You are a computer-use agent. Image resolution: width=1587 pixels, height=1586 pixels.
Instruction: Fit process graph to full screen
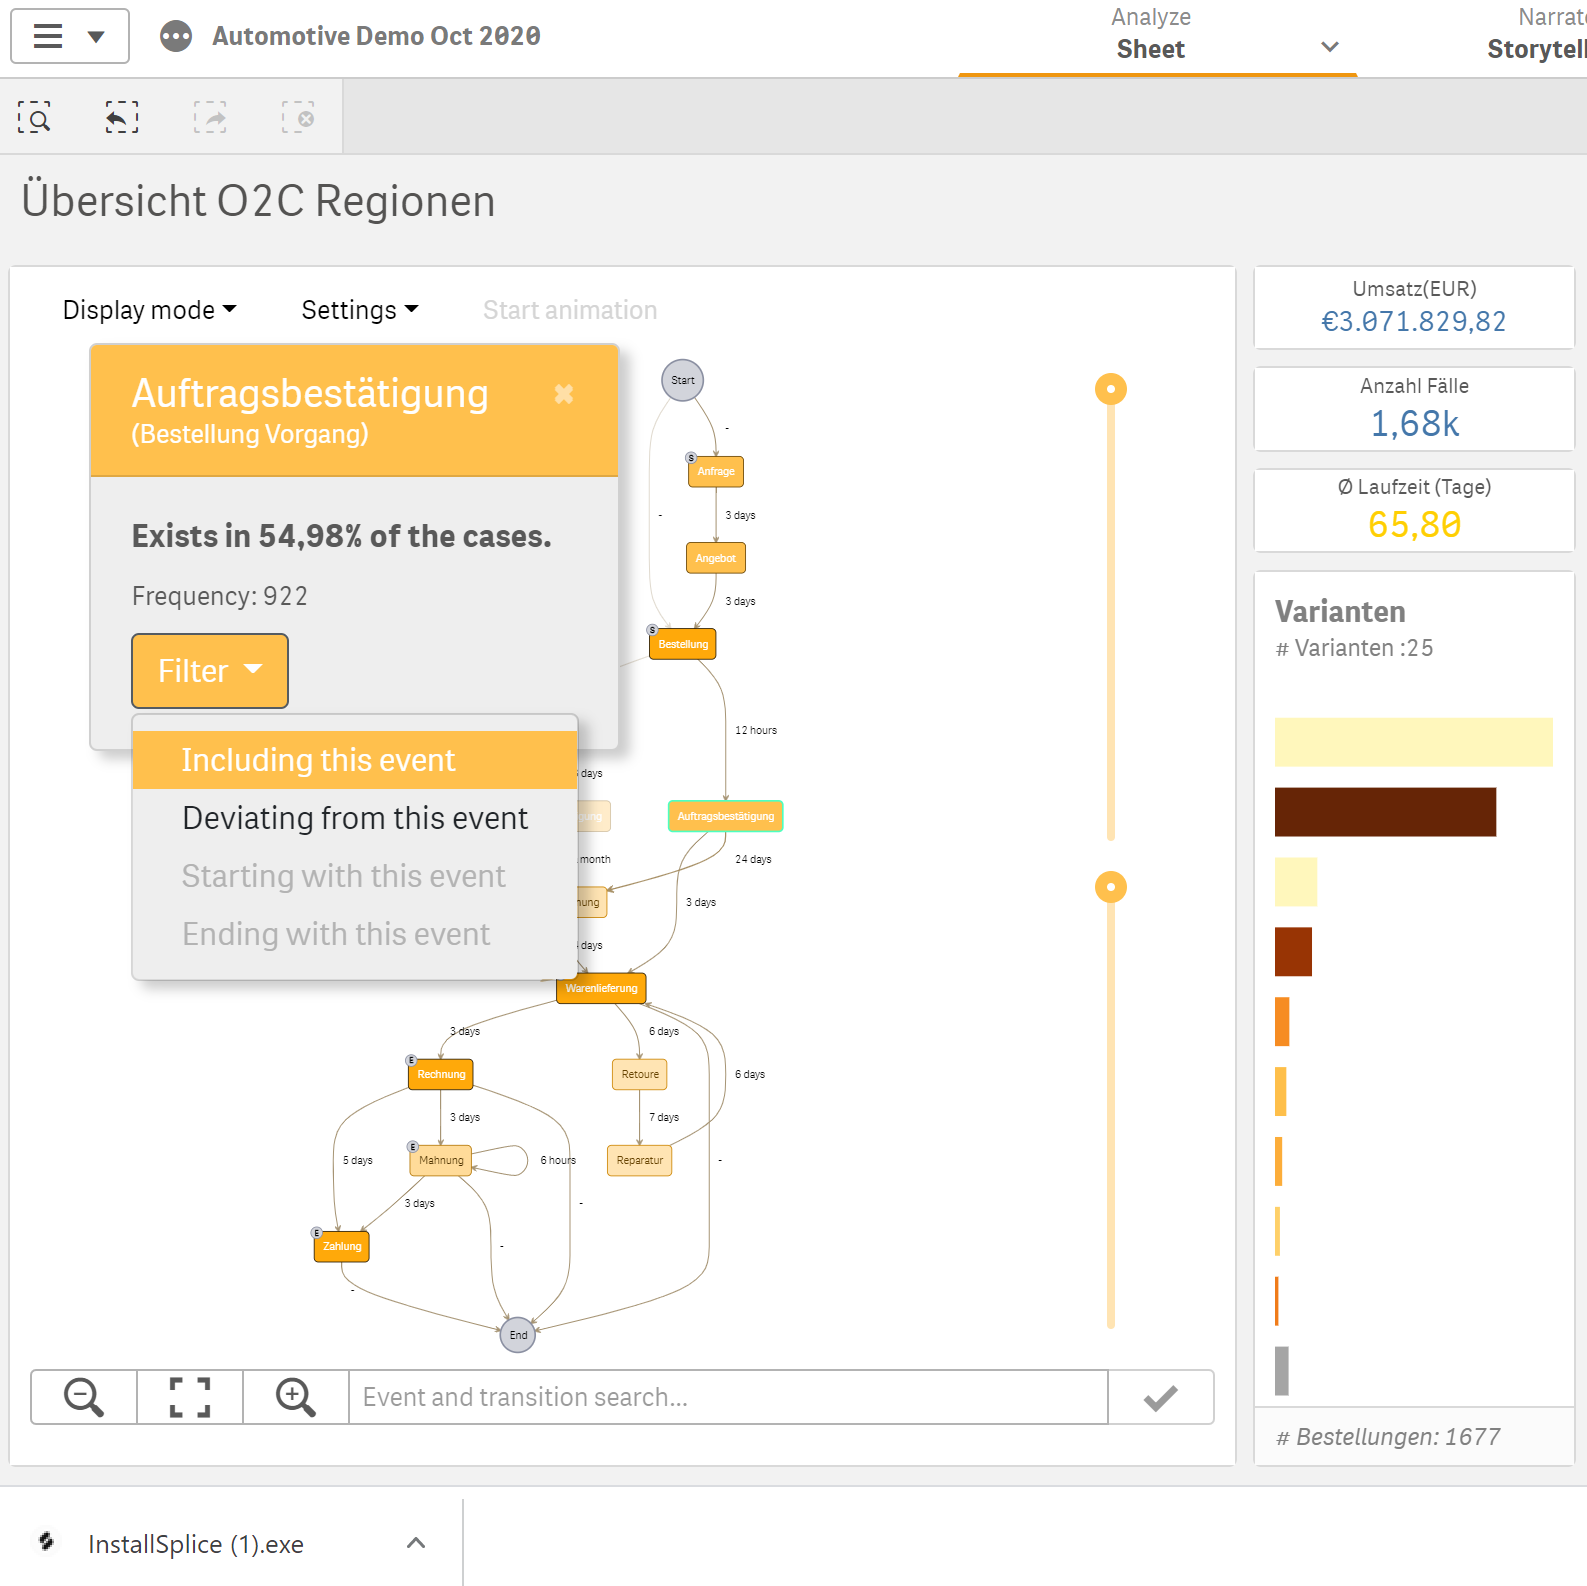pyautogui.click(x=190, y=1397)
